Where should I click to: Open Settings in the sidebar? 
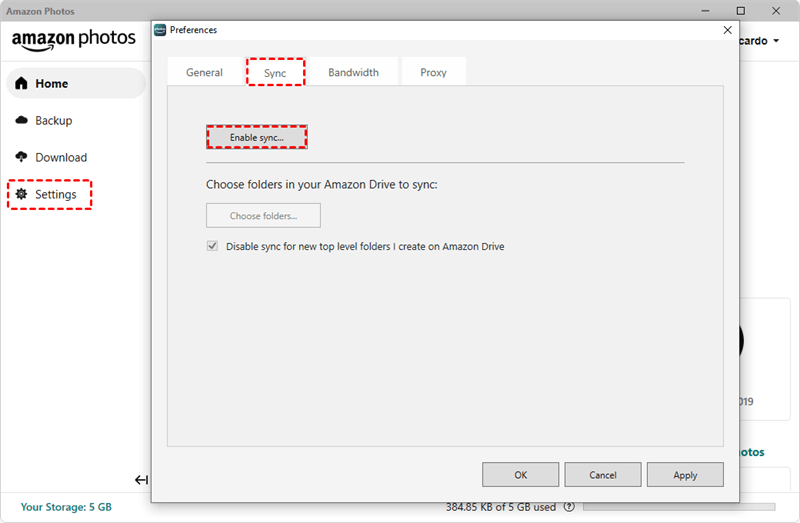pyautogui.click(x=49, y=194)
